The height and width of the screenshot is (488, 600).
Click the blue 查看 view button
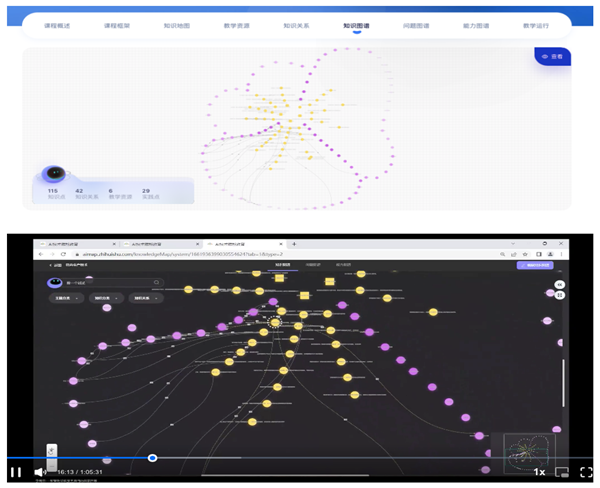pos(553,57)
